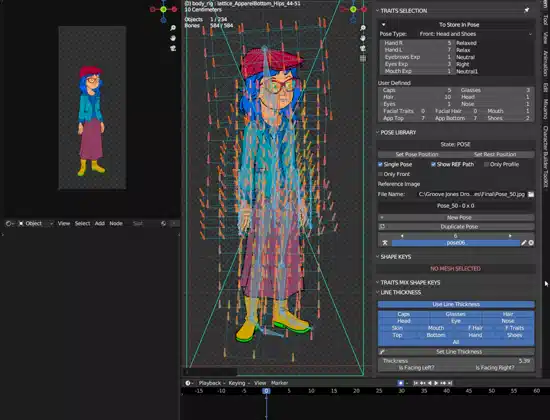550x420 pixels.
Task: Open Object mode dropdown in node editor
Action: pos(35,224)
